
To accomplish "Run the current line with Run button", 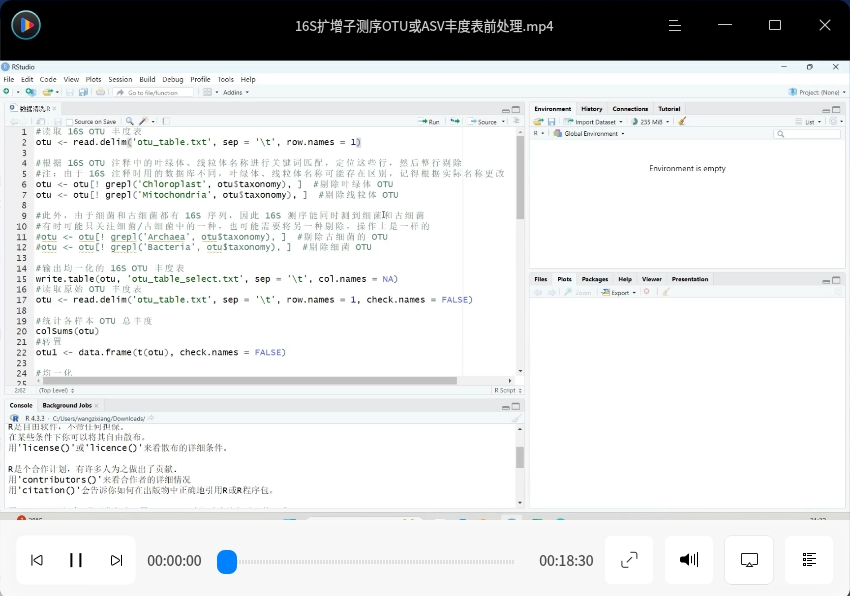I will pos(429,121).
